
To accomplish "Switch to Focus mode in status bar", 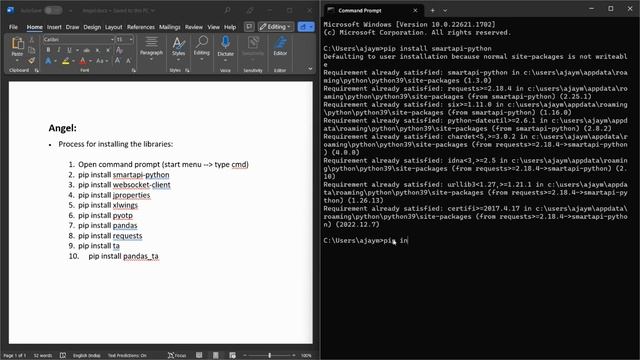I will tap(177, 356).
